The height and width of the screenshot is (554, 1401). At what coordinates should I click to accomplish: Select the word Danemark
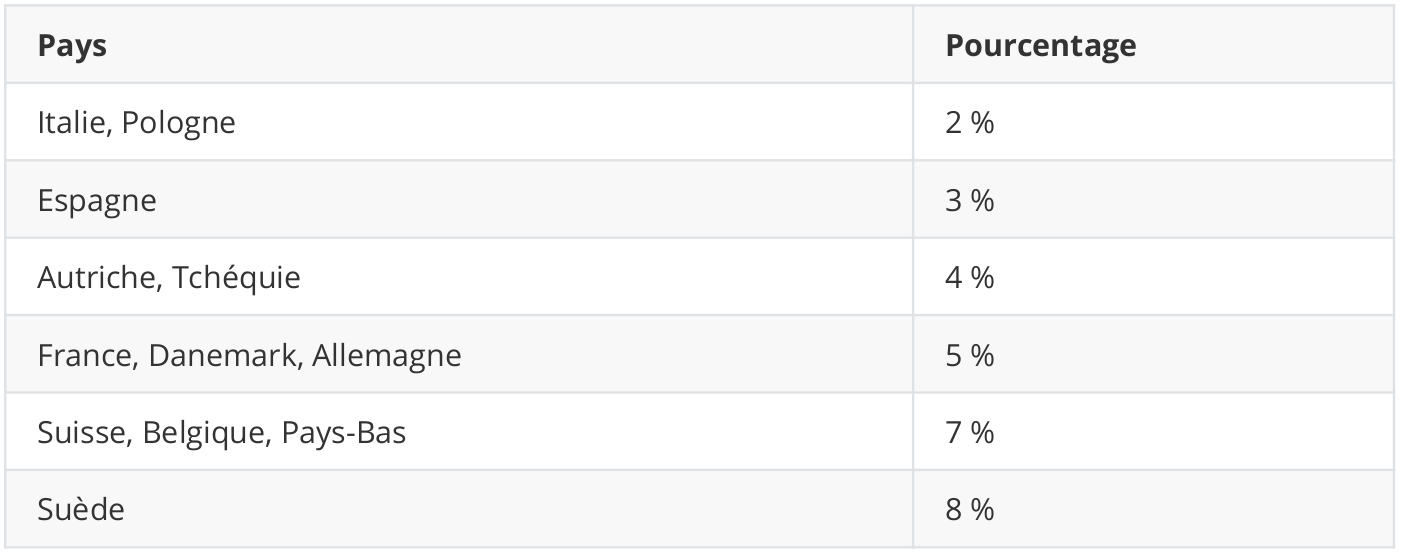coord(221,355)
